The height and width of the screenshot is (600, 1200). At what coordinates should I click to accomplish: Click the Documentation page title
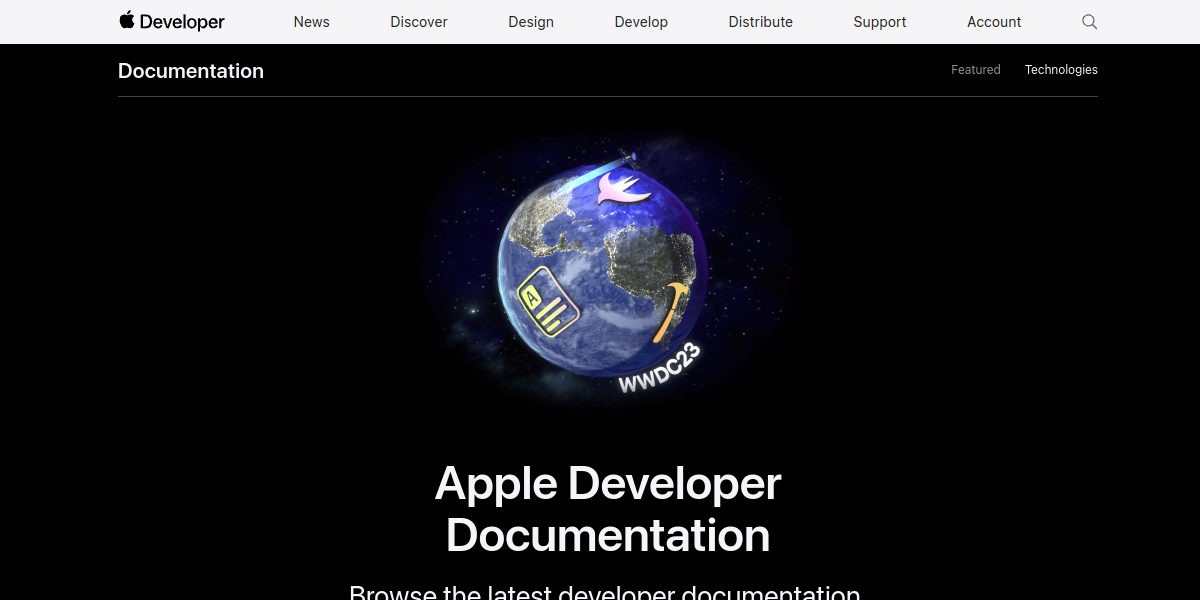coord(191,71)
